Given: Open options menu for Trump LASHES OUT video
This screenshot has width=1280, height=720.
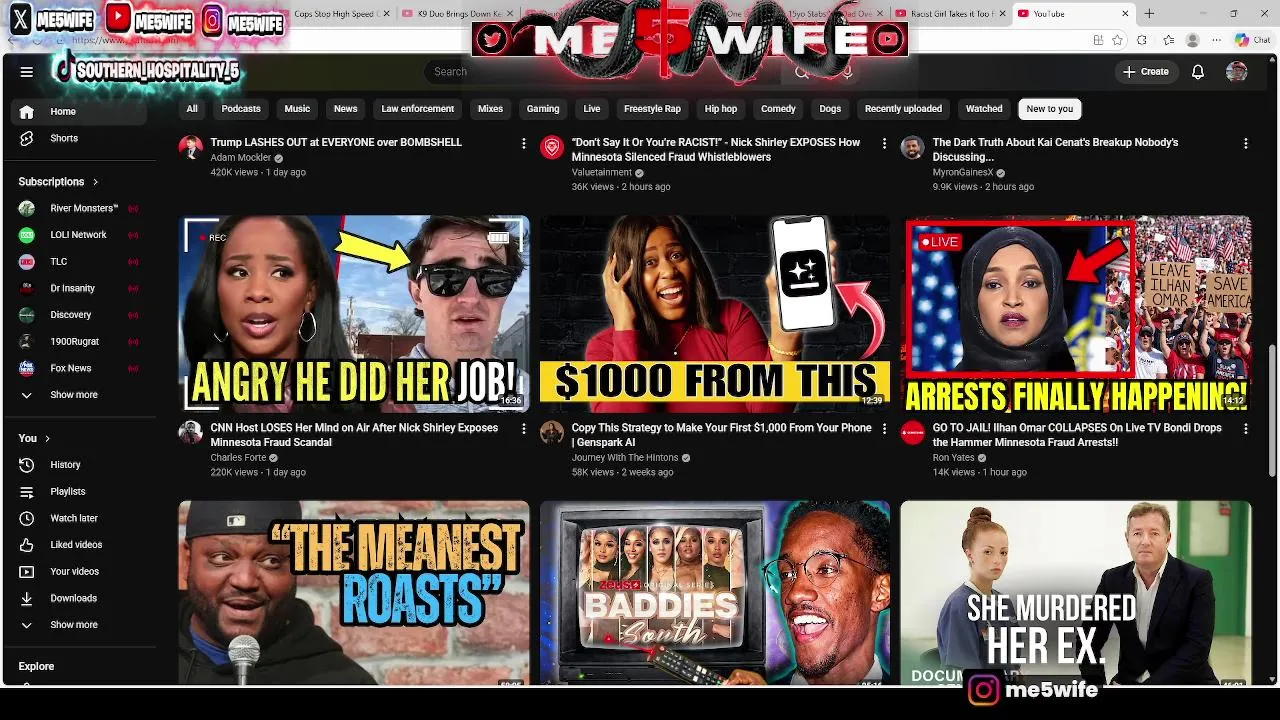Looking at the screenshot, I should click(x=523, y=144).
